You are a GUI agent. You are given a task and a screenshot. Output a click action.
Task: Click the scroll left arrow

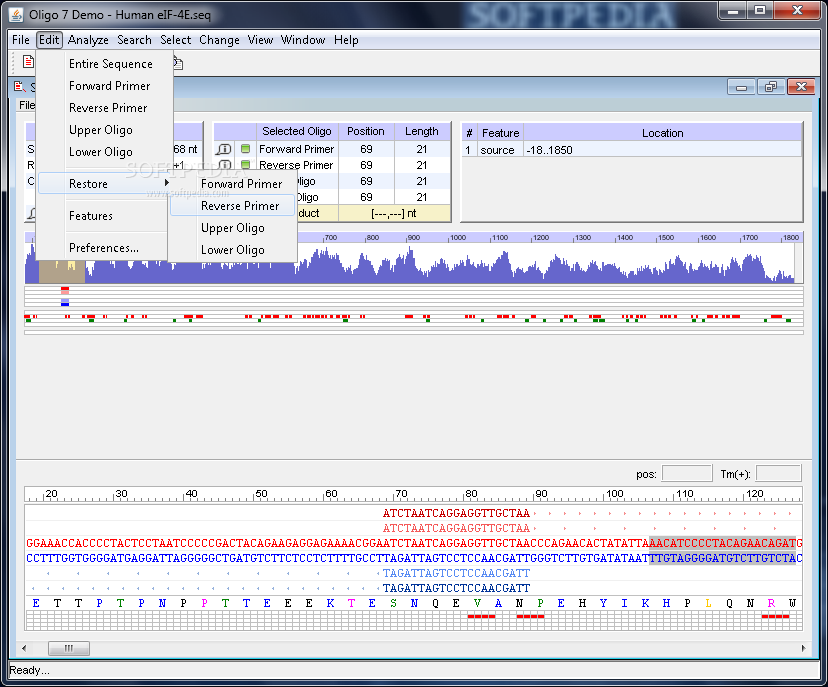click(24, 648)
